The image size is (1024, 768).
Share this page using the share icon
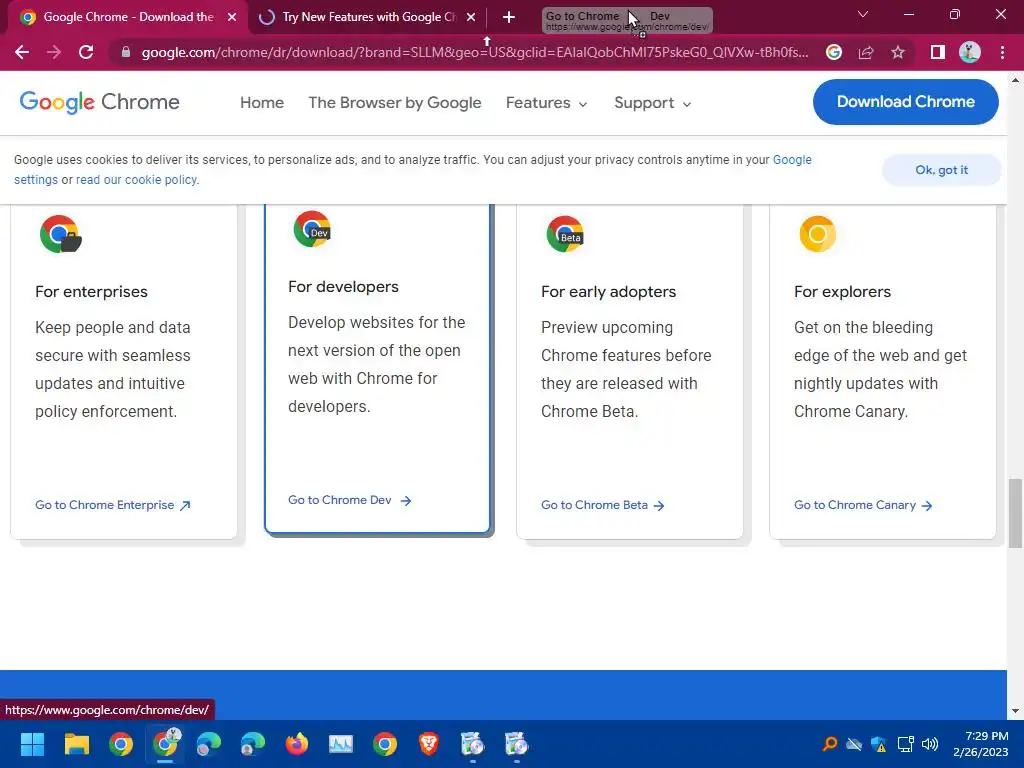pyautogui.click(x=866, y=52)
